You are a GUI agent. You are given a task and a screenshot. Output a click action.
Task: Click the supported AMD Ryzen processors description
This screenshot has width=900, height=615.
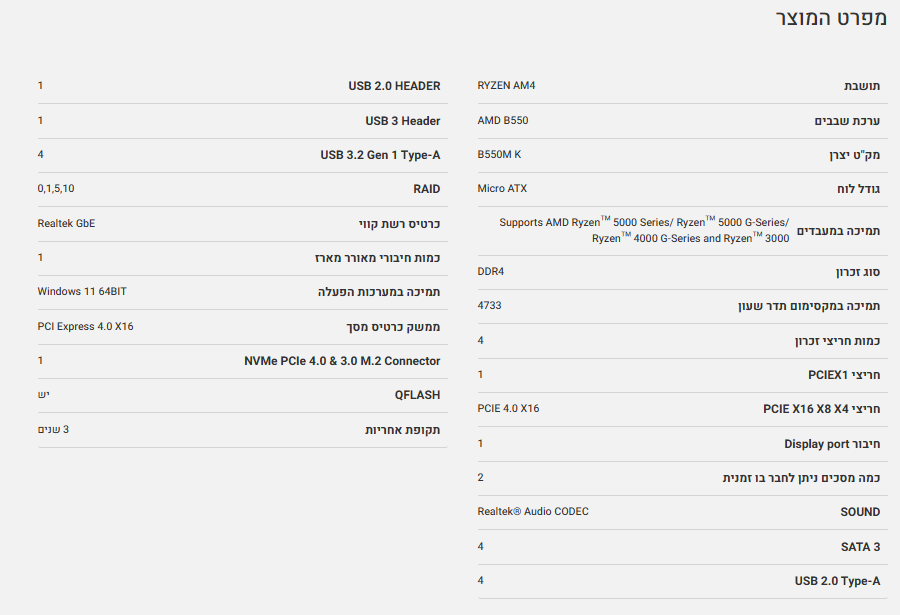tap(644, 230)
